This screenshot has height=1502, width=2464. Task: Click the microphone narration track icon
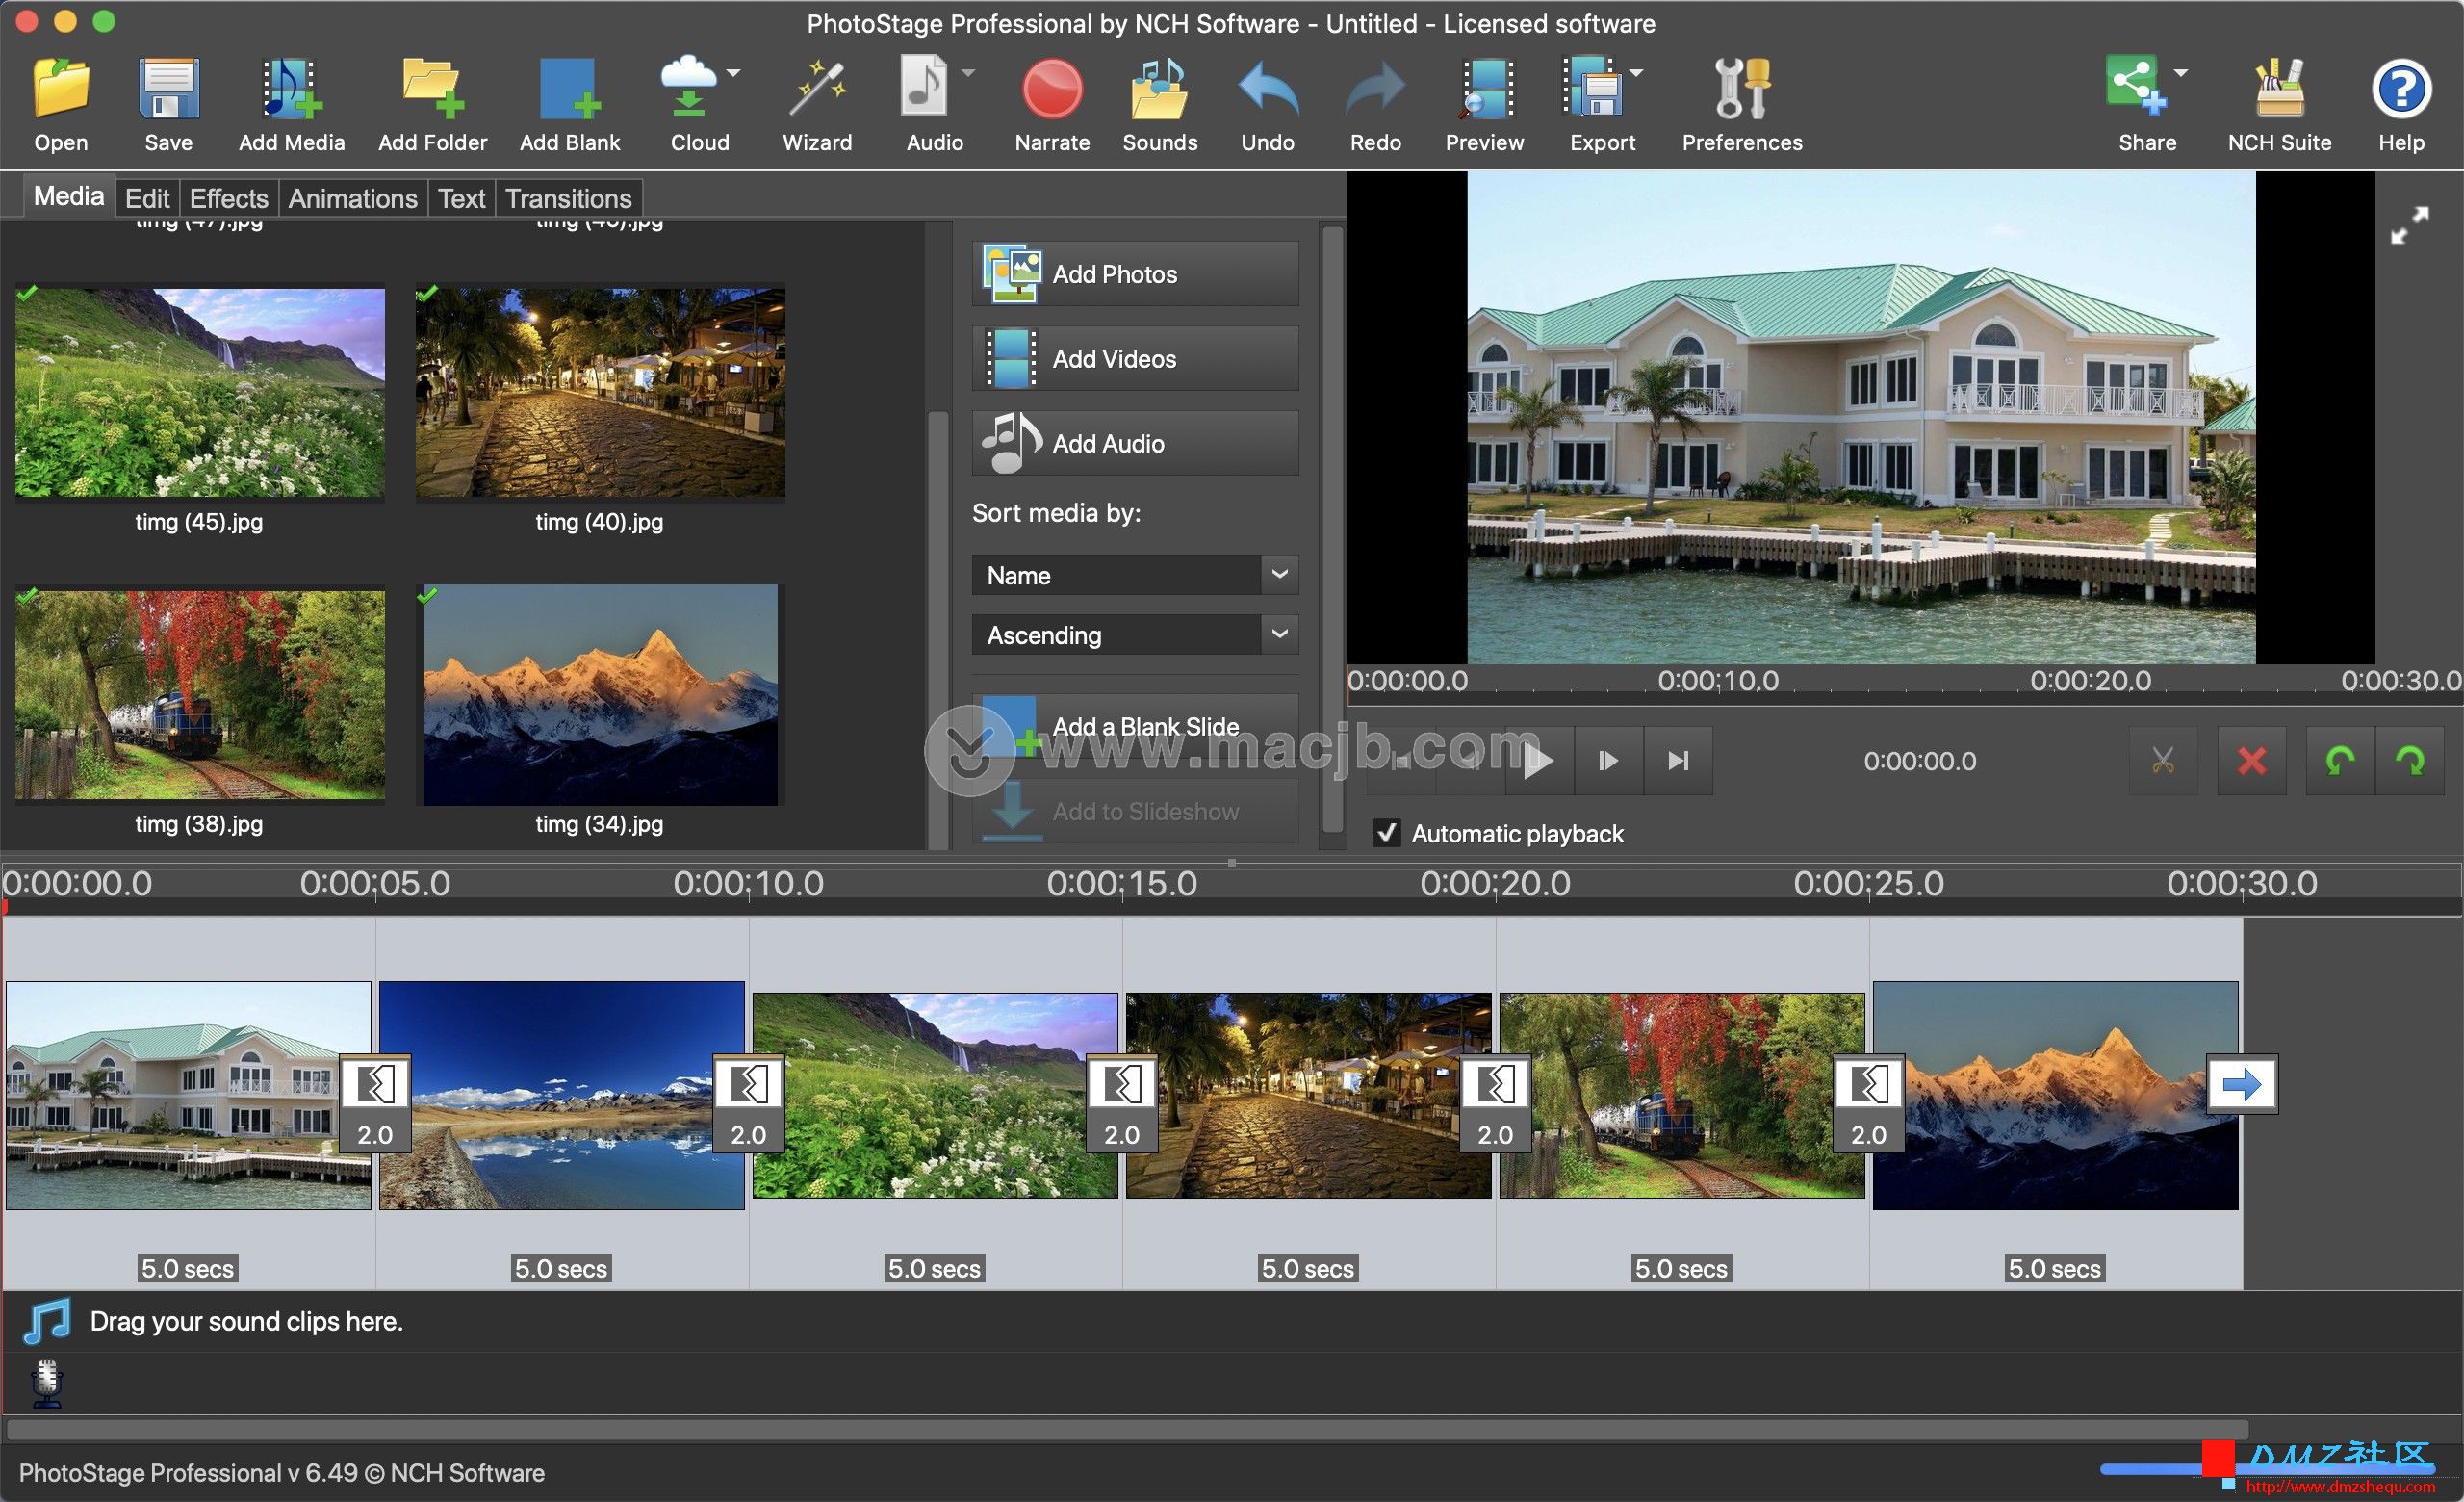[47, 1383]
